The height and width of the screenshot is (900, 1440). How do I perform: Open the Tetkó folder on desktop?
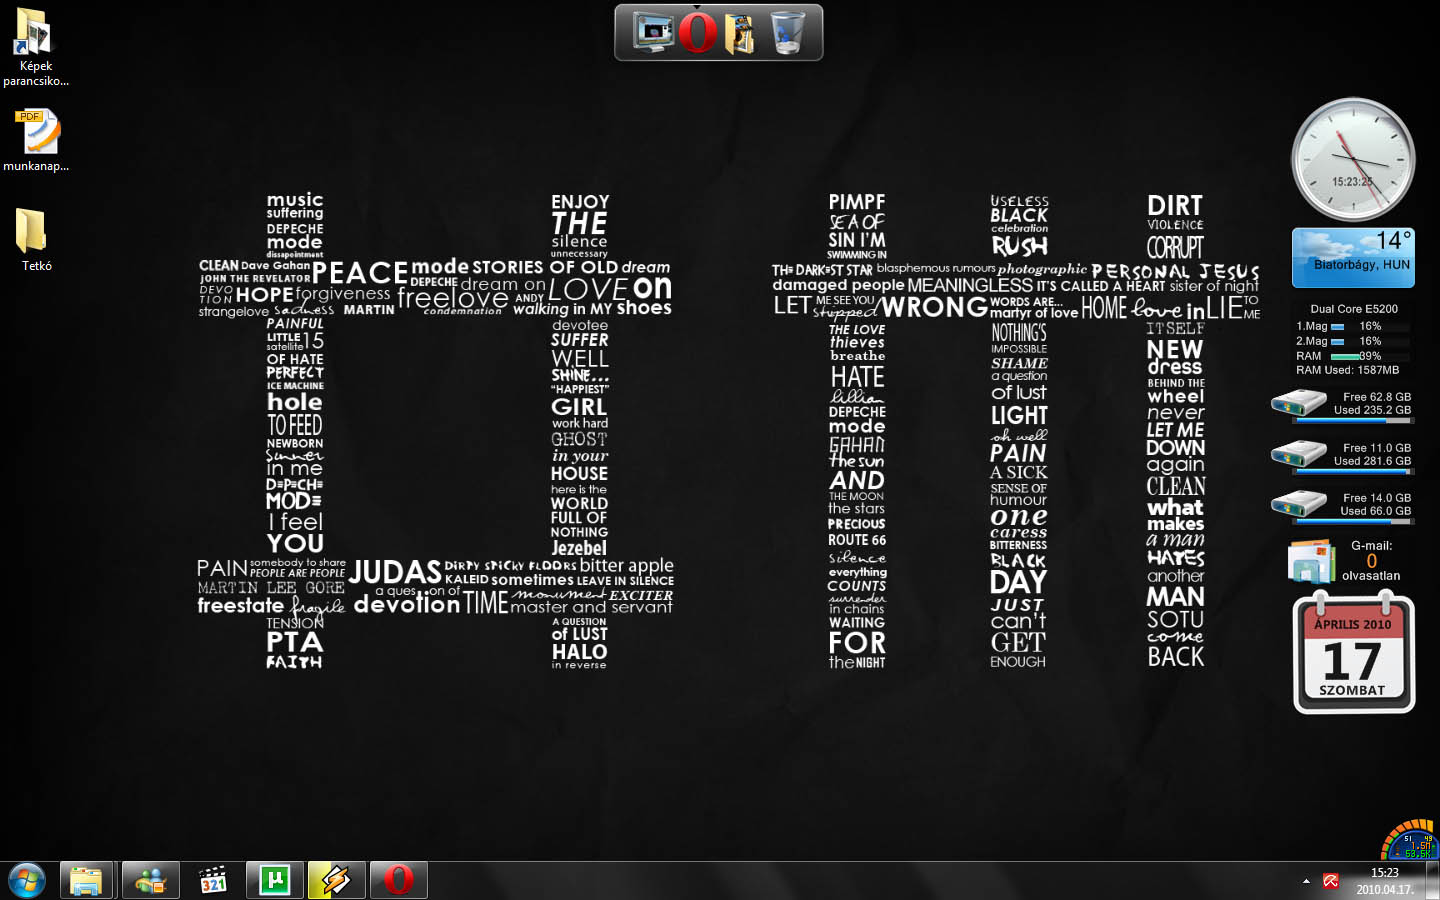point(36,240)
